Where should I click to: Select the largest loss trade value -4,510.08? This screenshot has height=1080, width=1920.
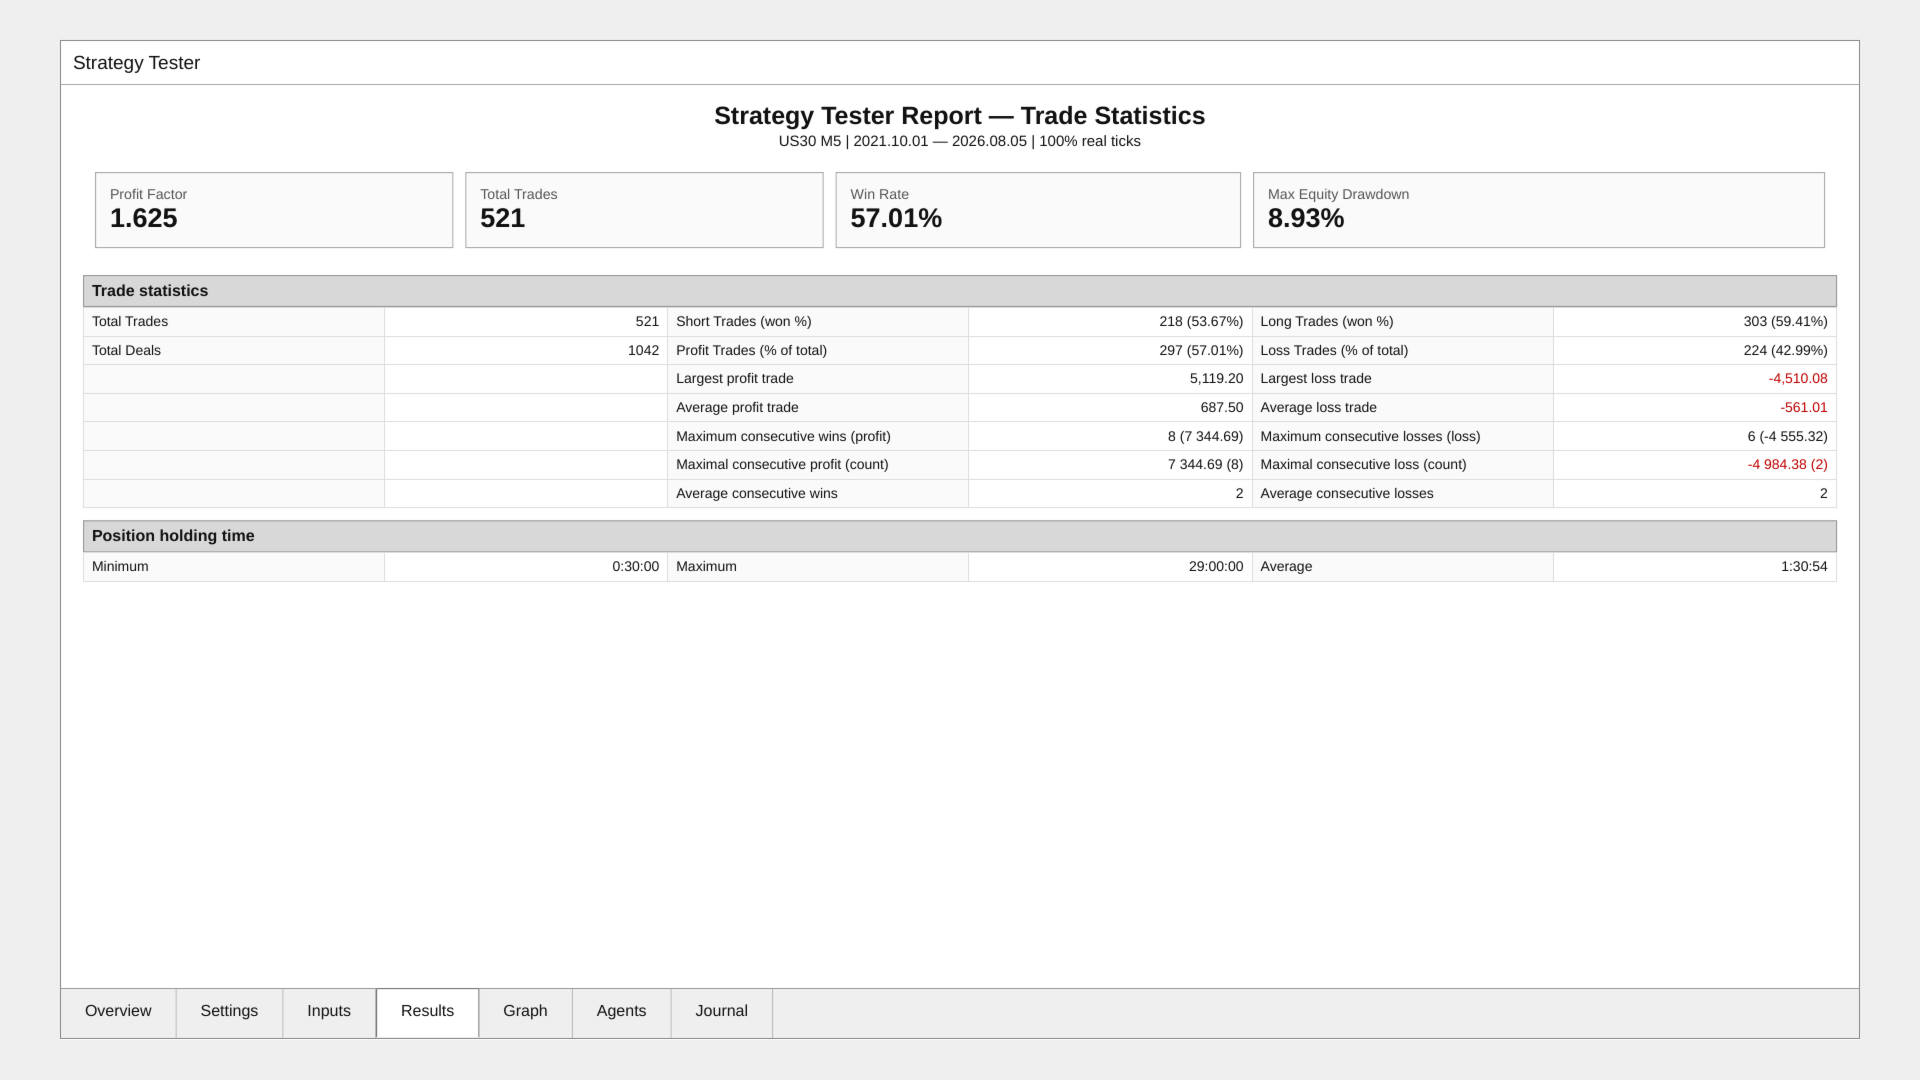(x=1798, y=379)
